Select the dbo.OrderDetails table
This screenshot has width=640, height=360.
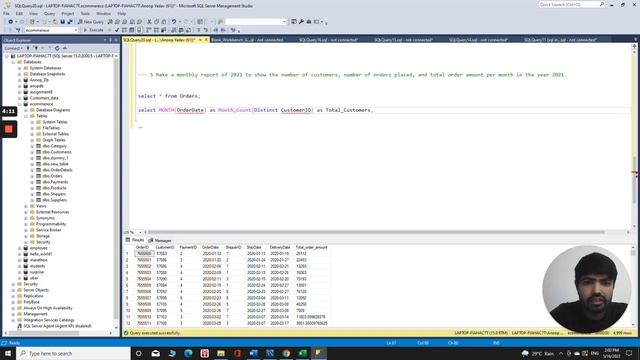(58, 170)
